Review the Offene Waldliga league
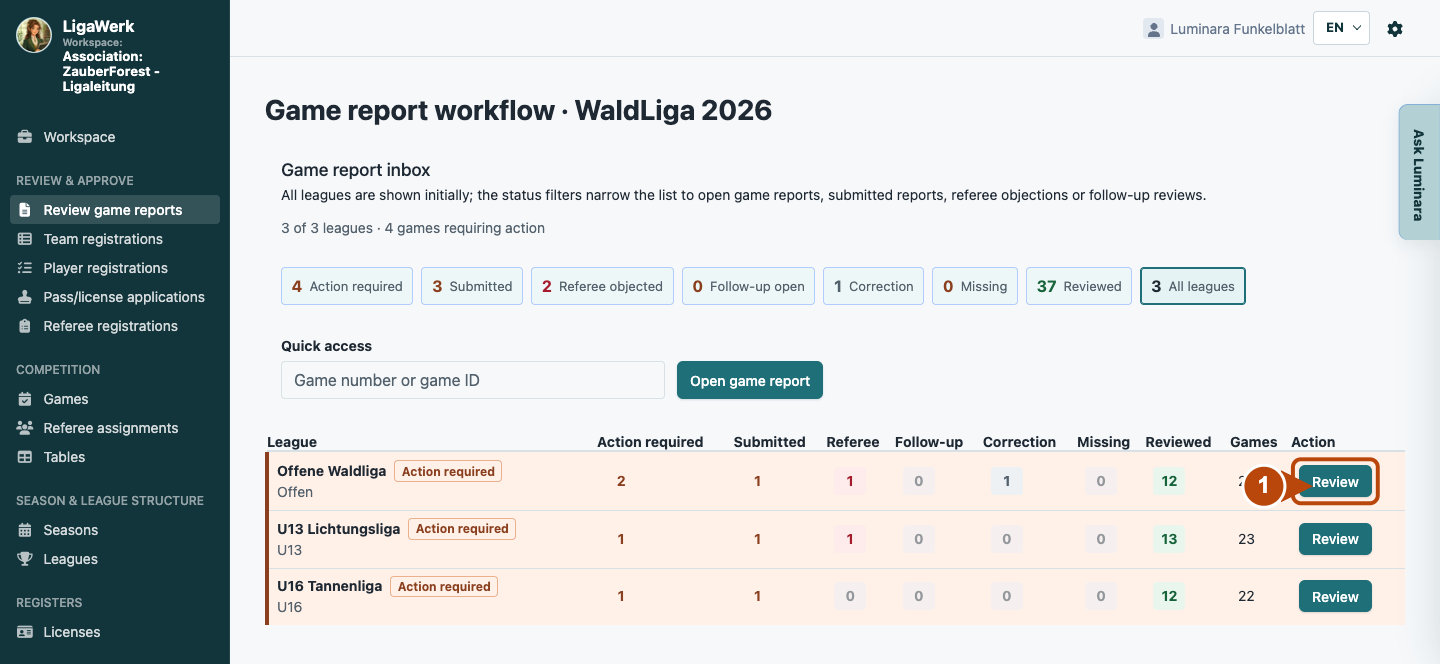Image resolution: width=1440 pixels, height=664 pixels. 1335,481
